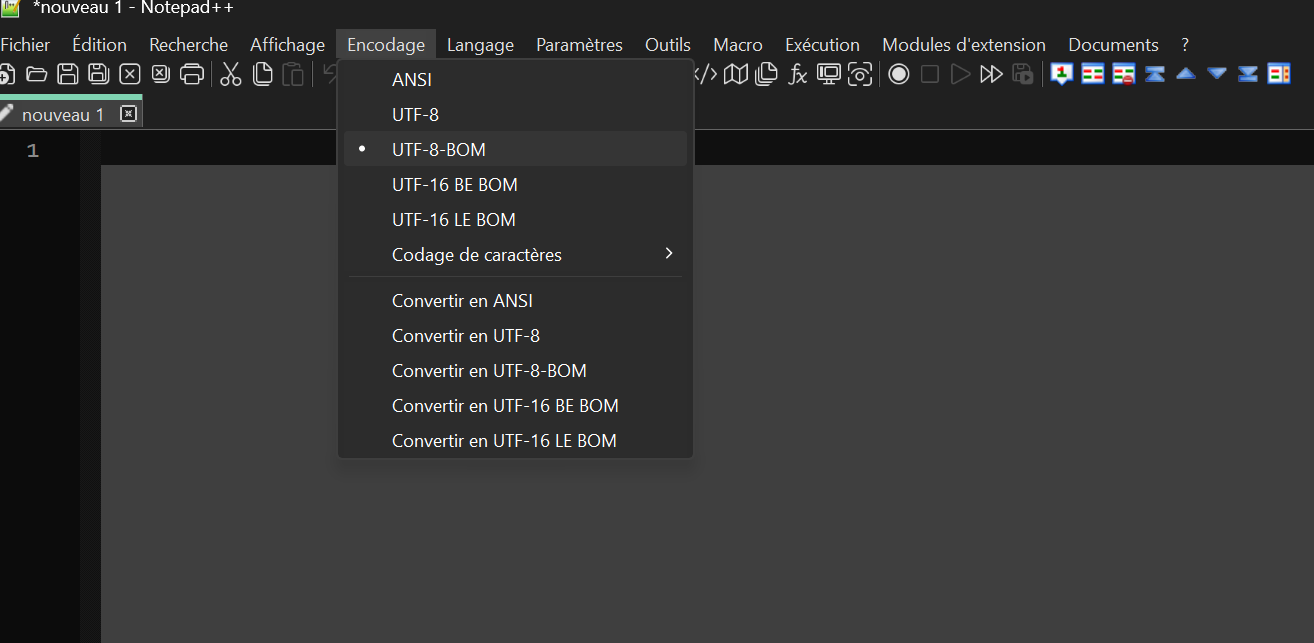Open the Macro menu

[x=738, y=45]
